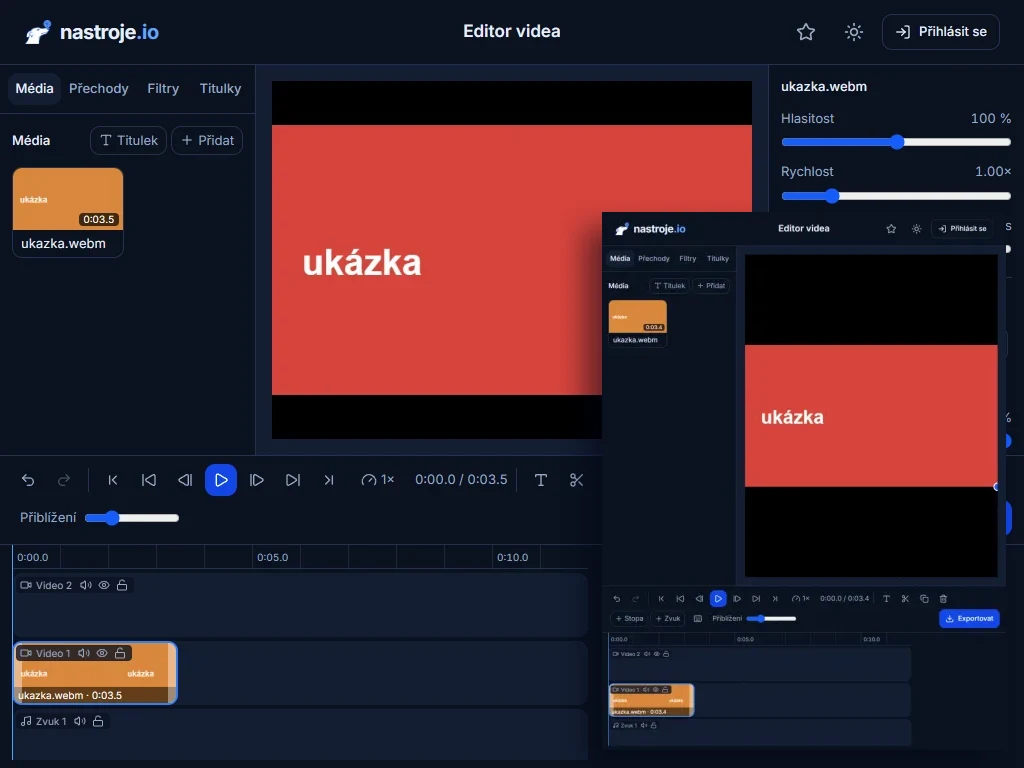This screenshot has height=768, width=1024.
Task: Click the star icon in the inset editor header
Action: [x=891, y=229]
